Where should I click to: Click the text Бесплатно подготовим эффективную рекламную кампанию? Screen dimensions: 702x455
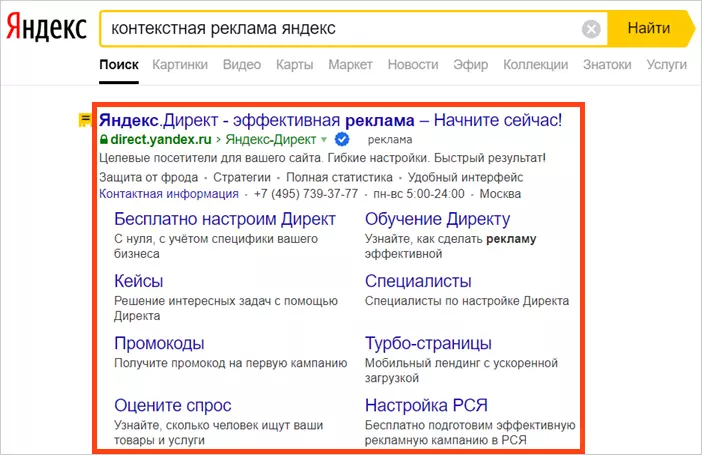[470, 433]
